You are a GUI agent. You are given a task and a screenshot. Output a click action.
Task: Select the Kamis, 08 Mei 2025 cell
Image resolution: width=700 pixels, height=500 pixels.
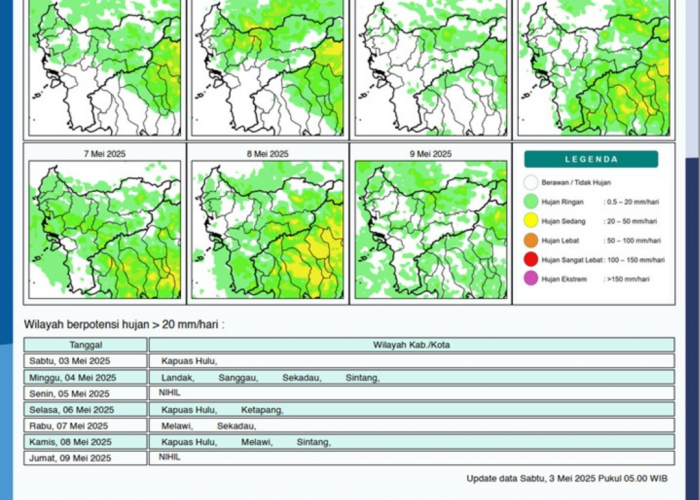(x=86, y=442)
